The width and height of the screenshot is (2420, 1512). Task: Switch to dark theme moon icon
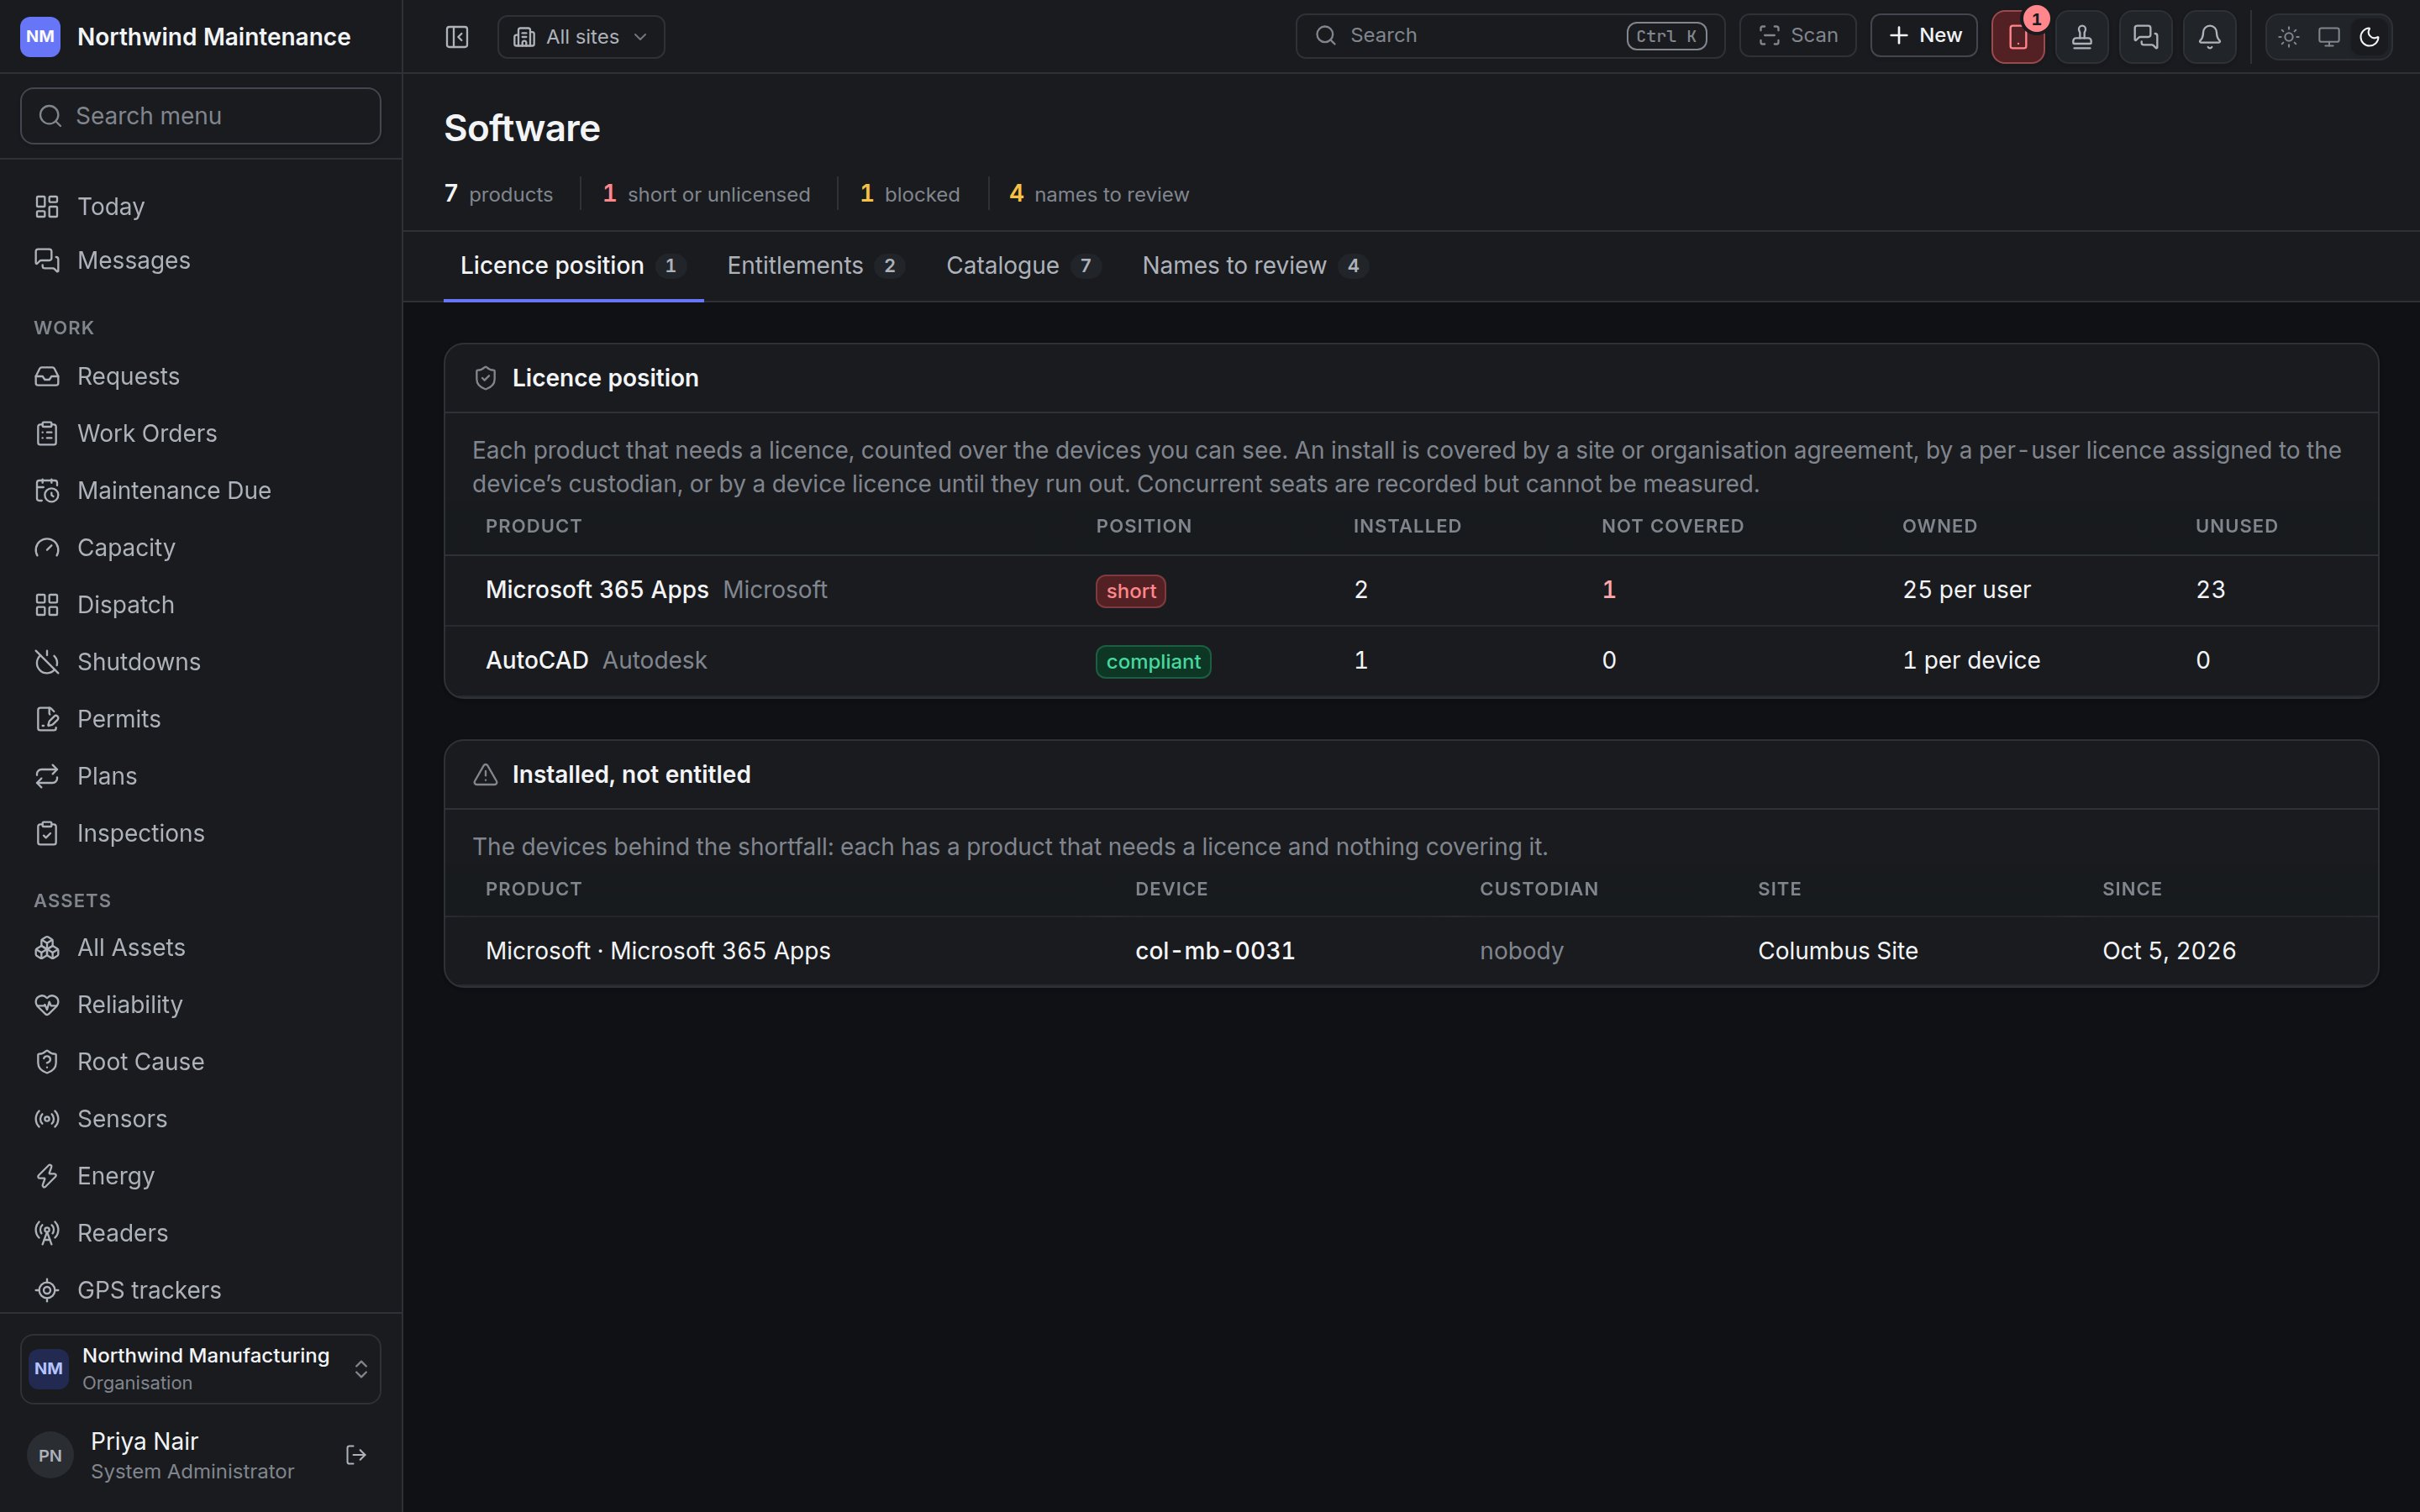(2369, 37)
